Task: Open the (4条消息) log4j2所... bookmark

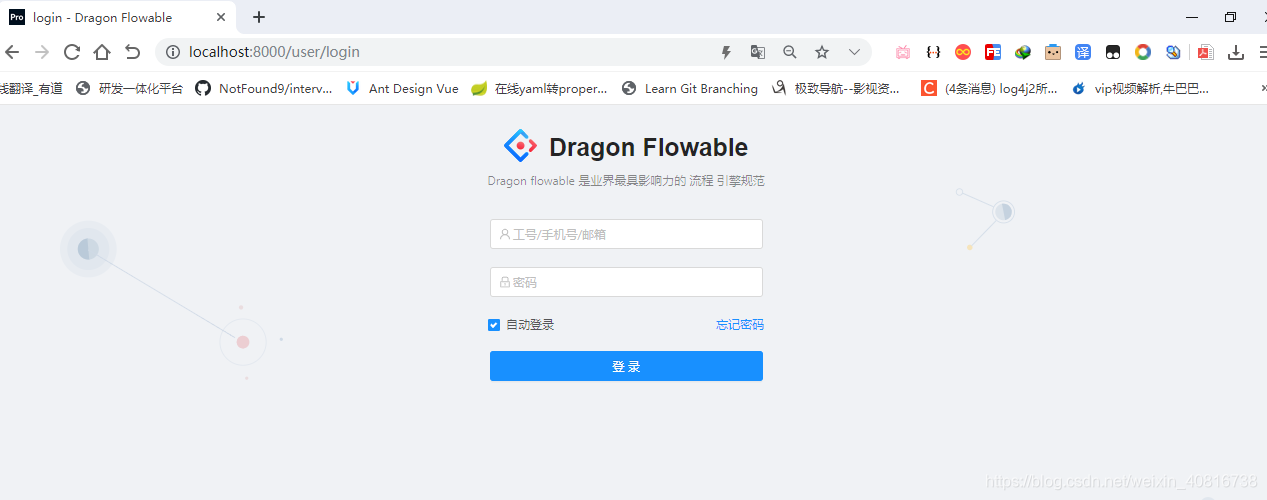Action: pos(990,88)
